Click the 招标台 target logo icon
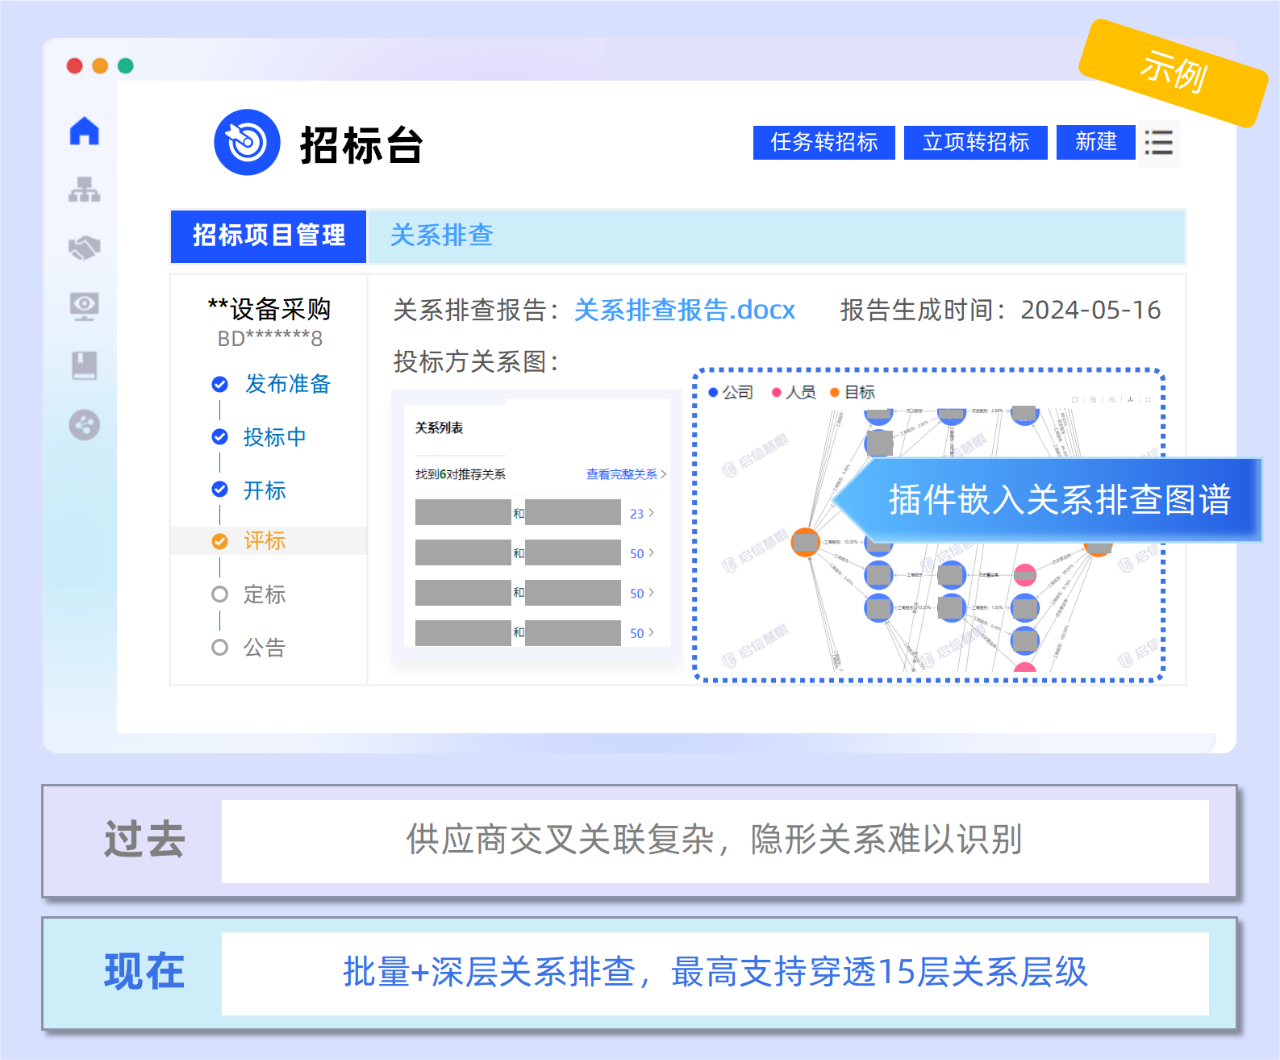Viewport: 1280px width, 1060px height. pyautogui.click(x=246, y=142)
